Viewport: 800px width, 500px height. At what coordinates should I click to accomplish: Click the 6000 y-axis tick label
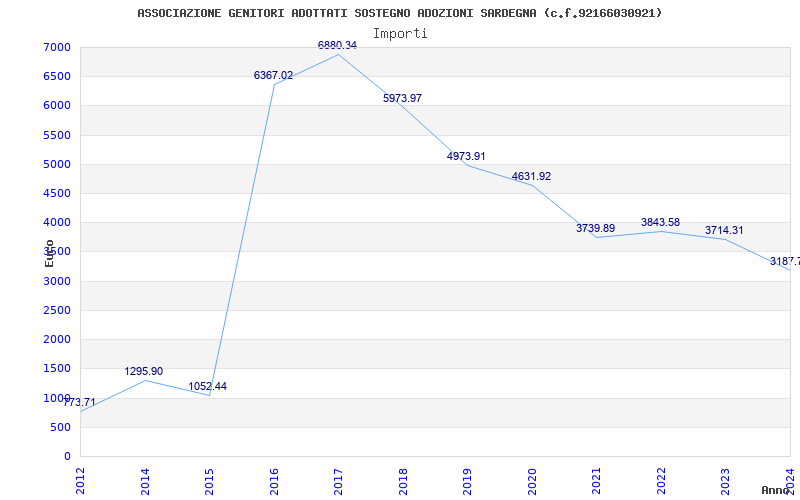click(57, 106)
